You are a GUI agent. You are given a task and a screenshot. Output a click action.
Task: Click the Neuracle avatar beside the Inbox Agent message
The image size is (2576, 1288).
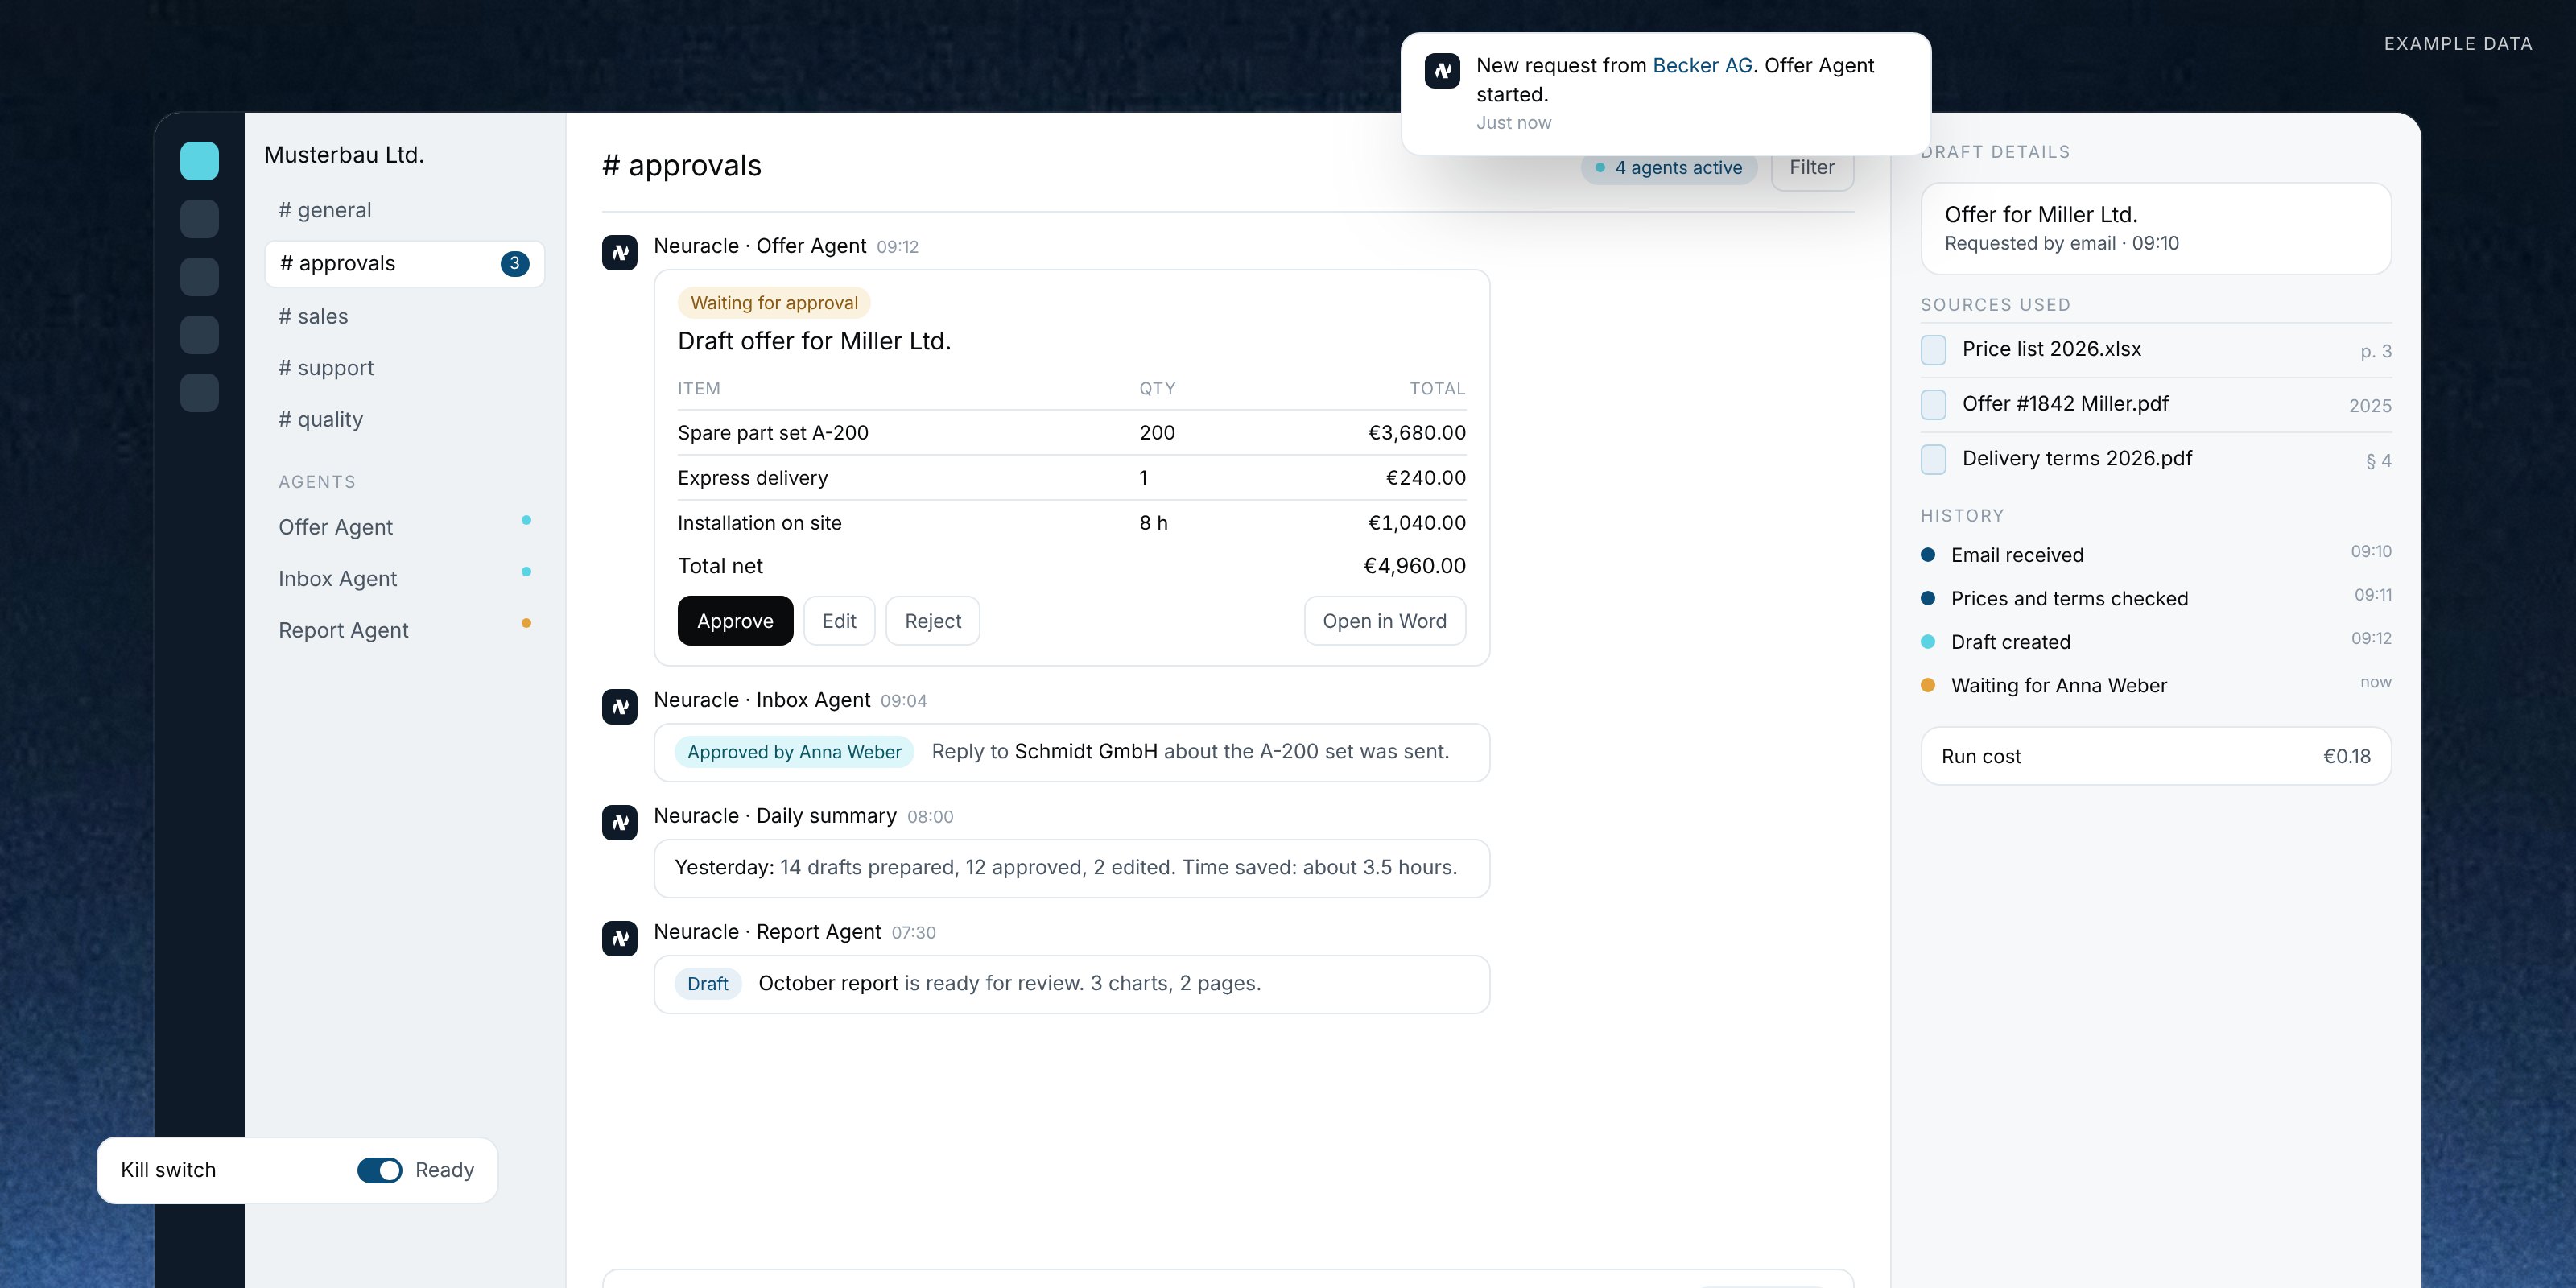point(619,706)
